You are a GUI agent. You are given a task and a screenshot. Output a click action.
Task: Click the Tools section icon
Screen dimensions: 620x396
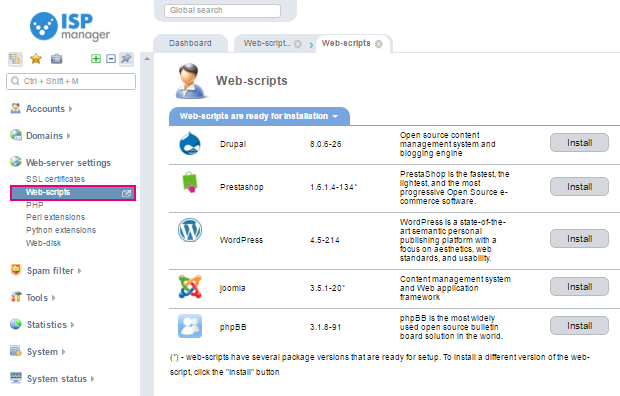[16, 297]
